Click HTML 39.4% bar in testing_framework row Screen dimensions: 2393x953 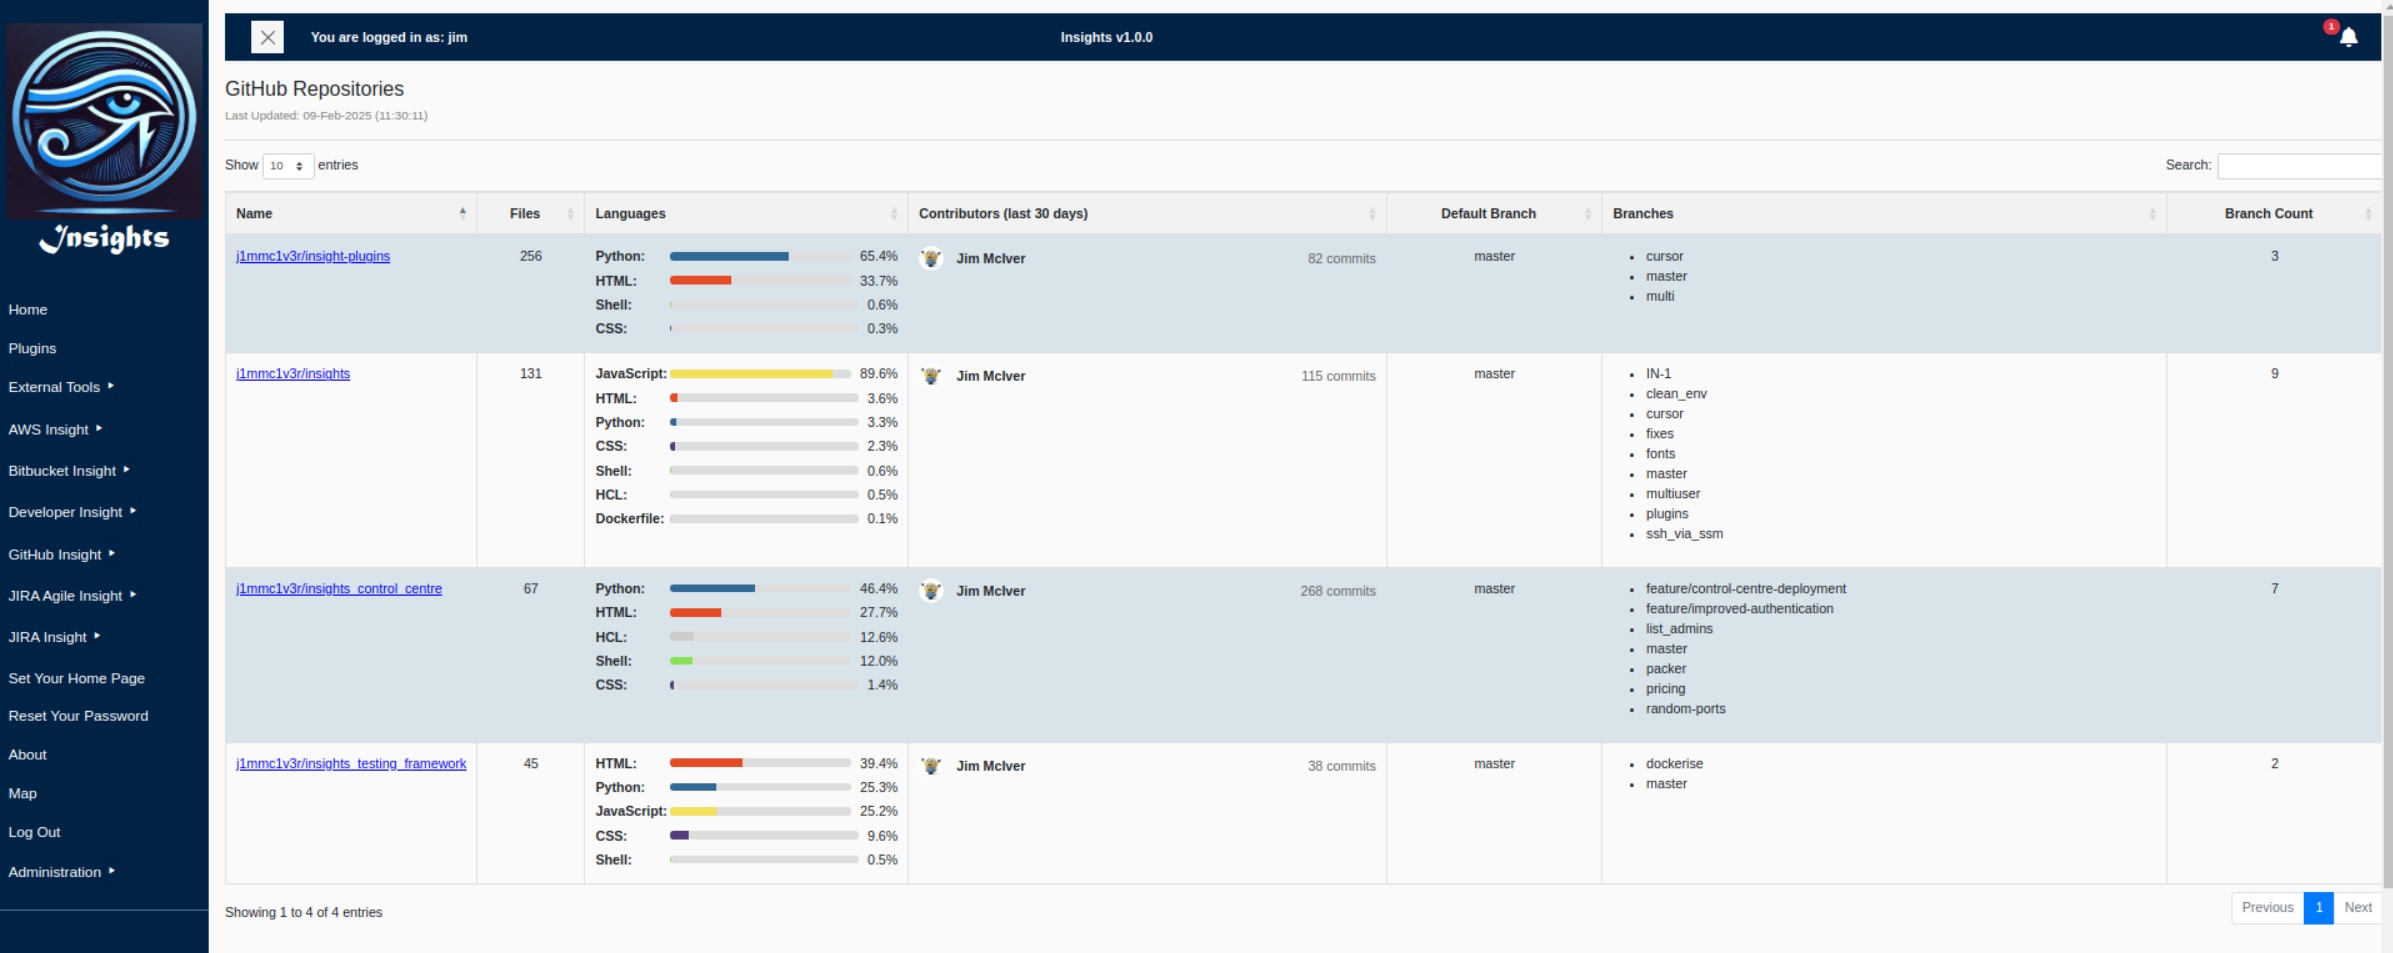[x=760, y=764]
